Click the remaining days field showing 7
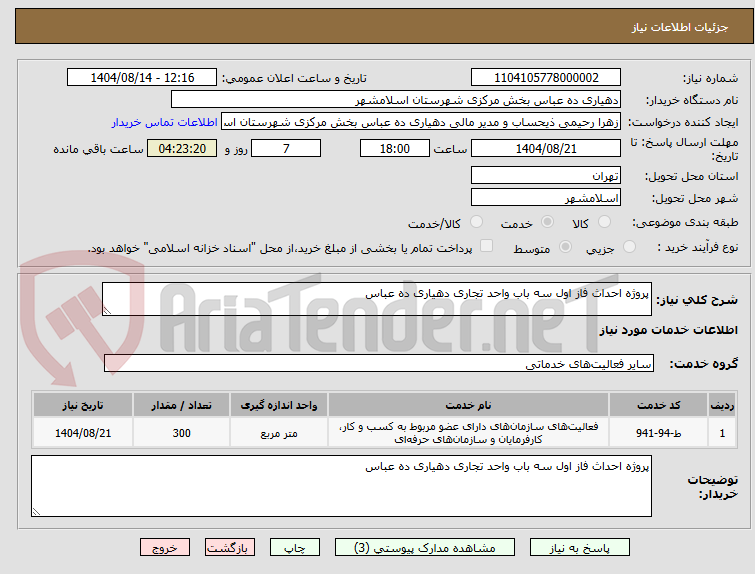Screen dimensions: 755x574 (286, 148)
